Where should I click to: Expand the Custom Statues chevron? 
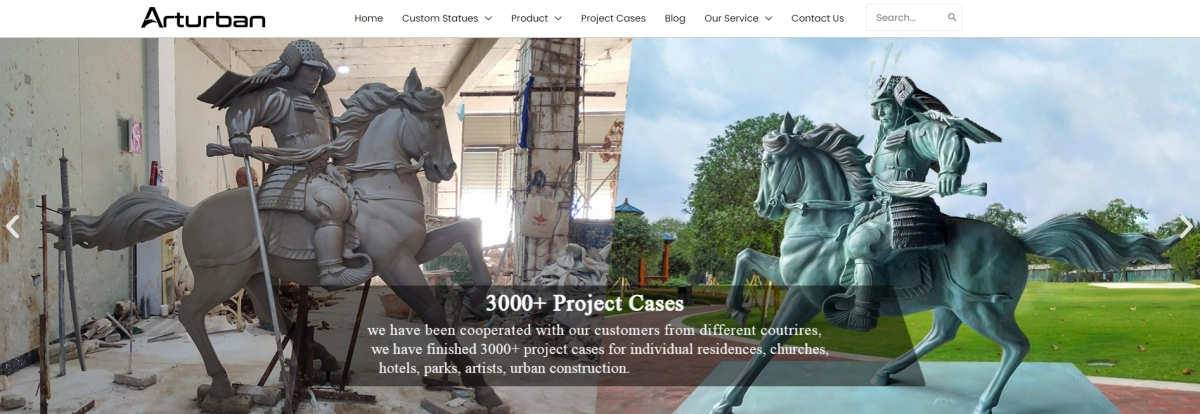[x=488, y=18]
